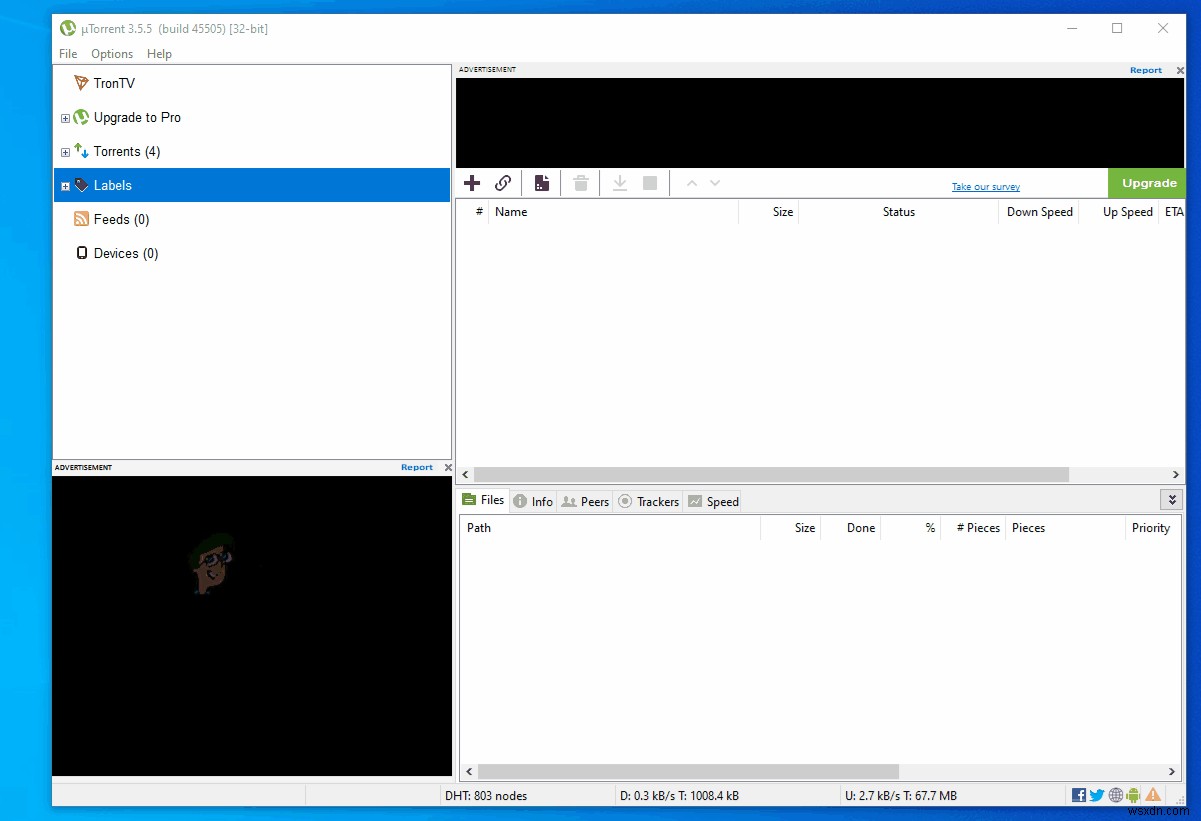Click files pane horizontal scrollbar thumb
This screenshot has width=1201, height=821.
point(688,772)
